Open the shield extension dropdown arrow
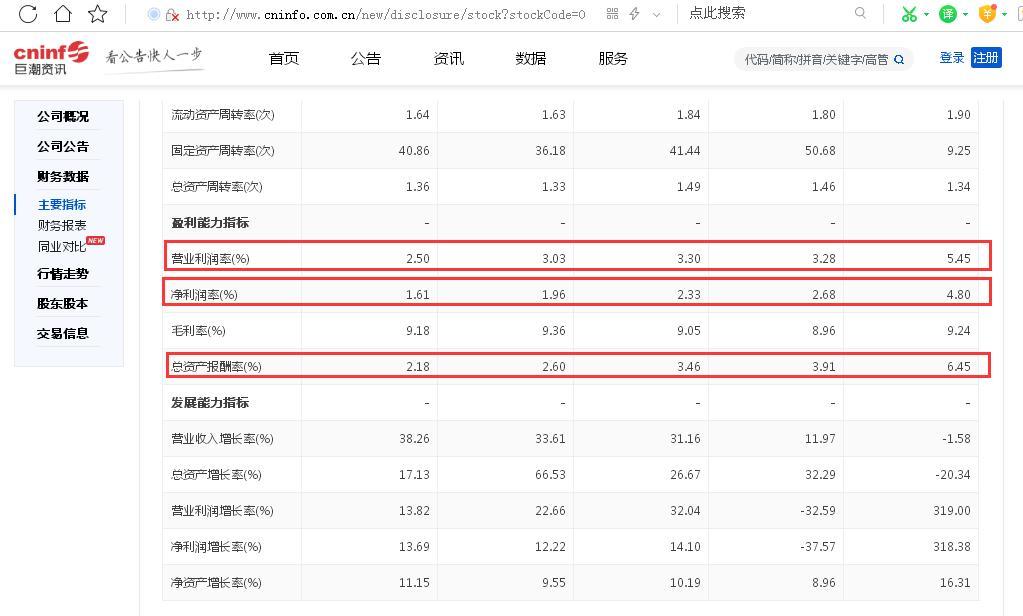Viewport: 1023px width, 616px height. [1004, 14]
